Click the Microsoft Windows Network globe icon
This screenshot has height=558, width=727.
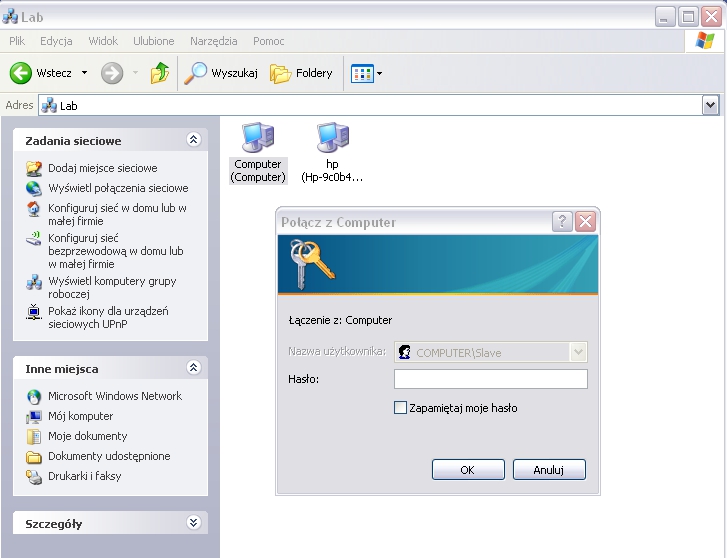pos(34,397)
